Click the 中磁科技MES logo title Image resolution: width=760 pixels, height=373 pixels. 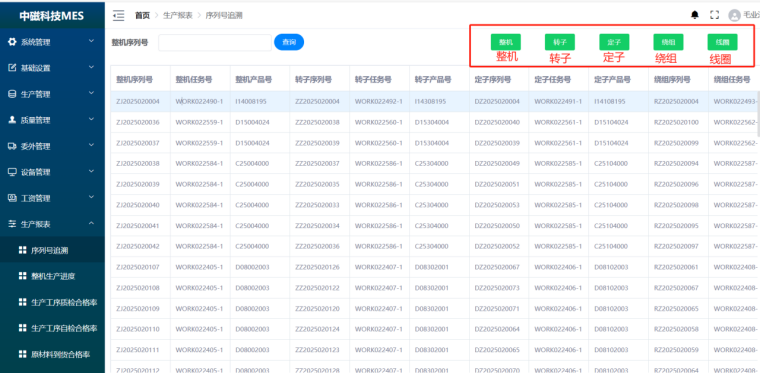(52, 16)
